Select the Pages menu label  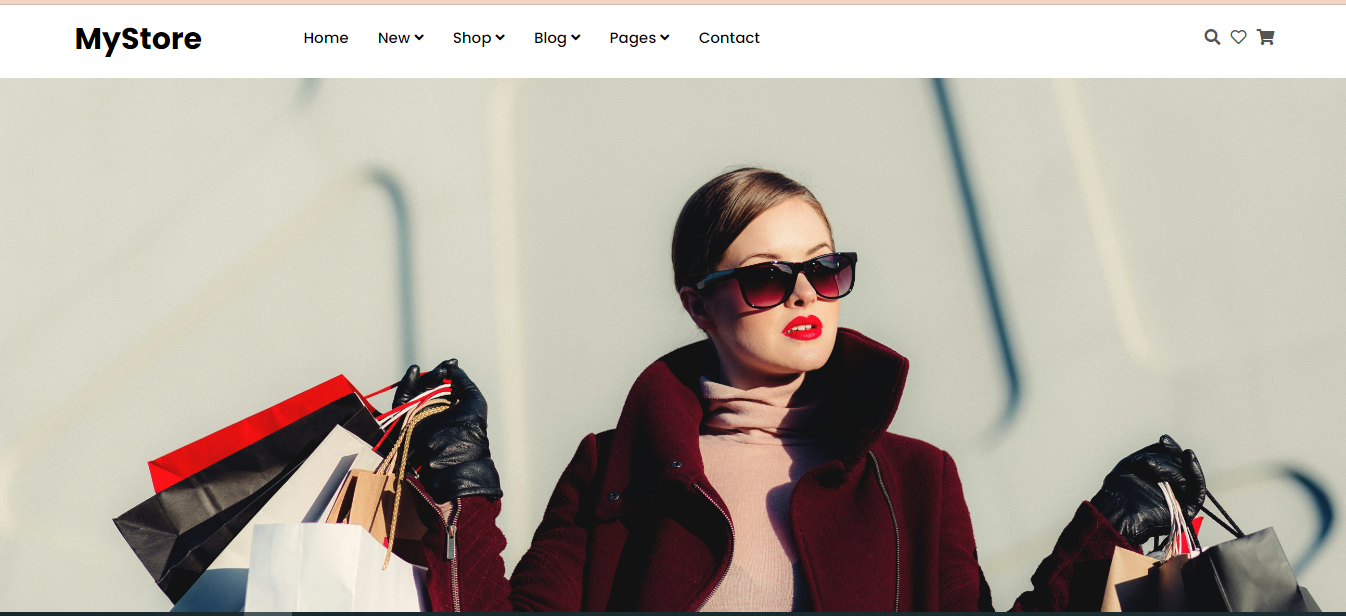(632, 38)
